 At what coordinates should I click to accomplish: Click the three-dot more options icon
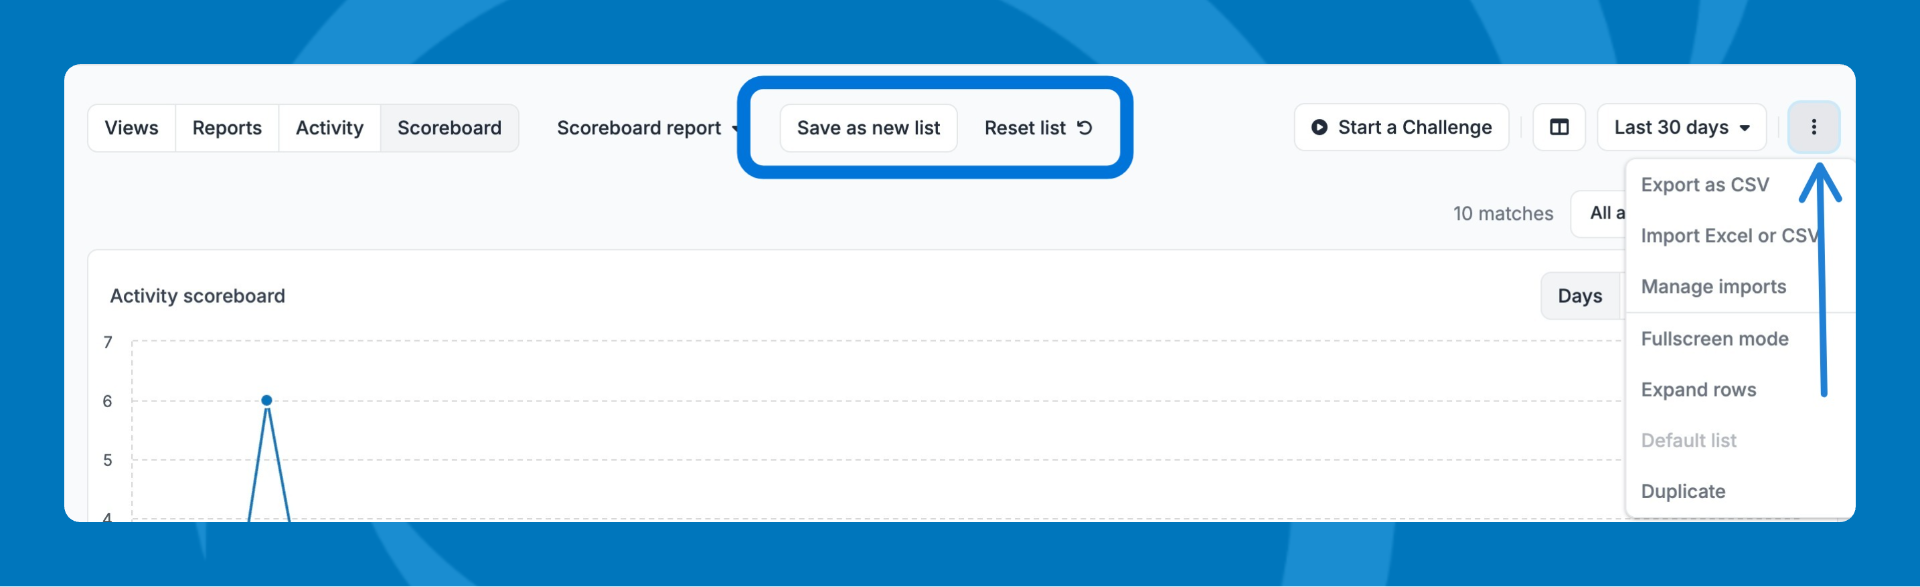pyautogui.click(x=1813, y=127)
